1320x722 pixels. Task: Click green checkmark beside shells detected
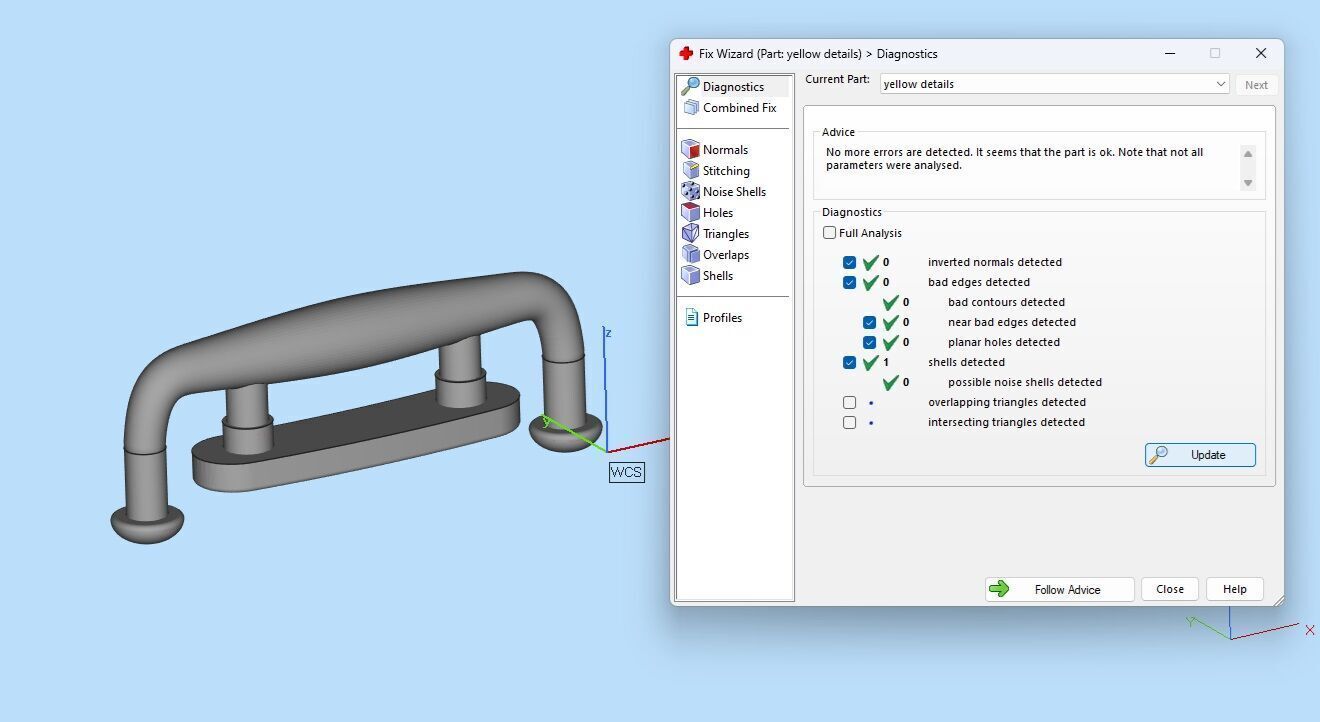tap(870, 362)
